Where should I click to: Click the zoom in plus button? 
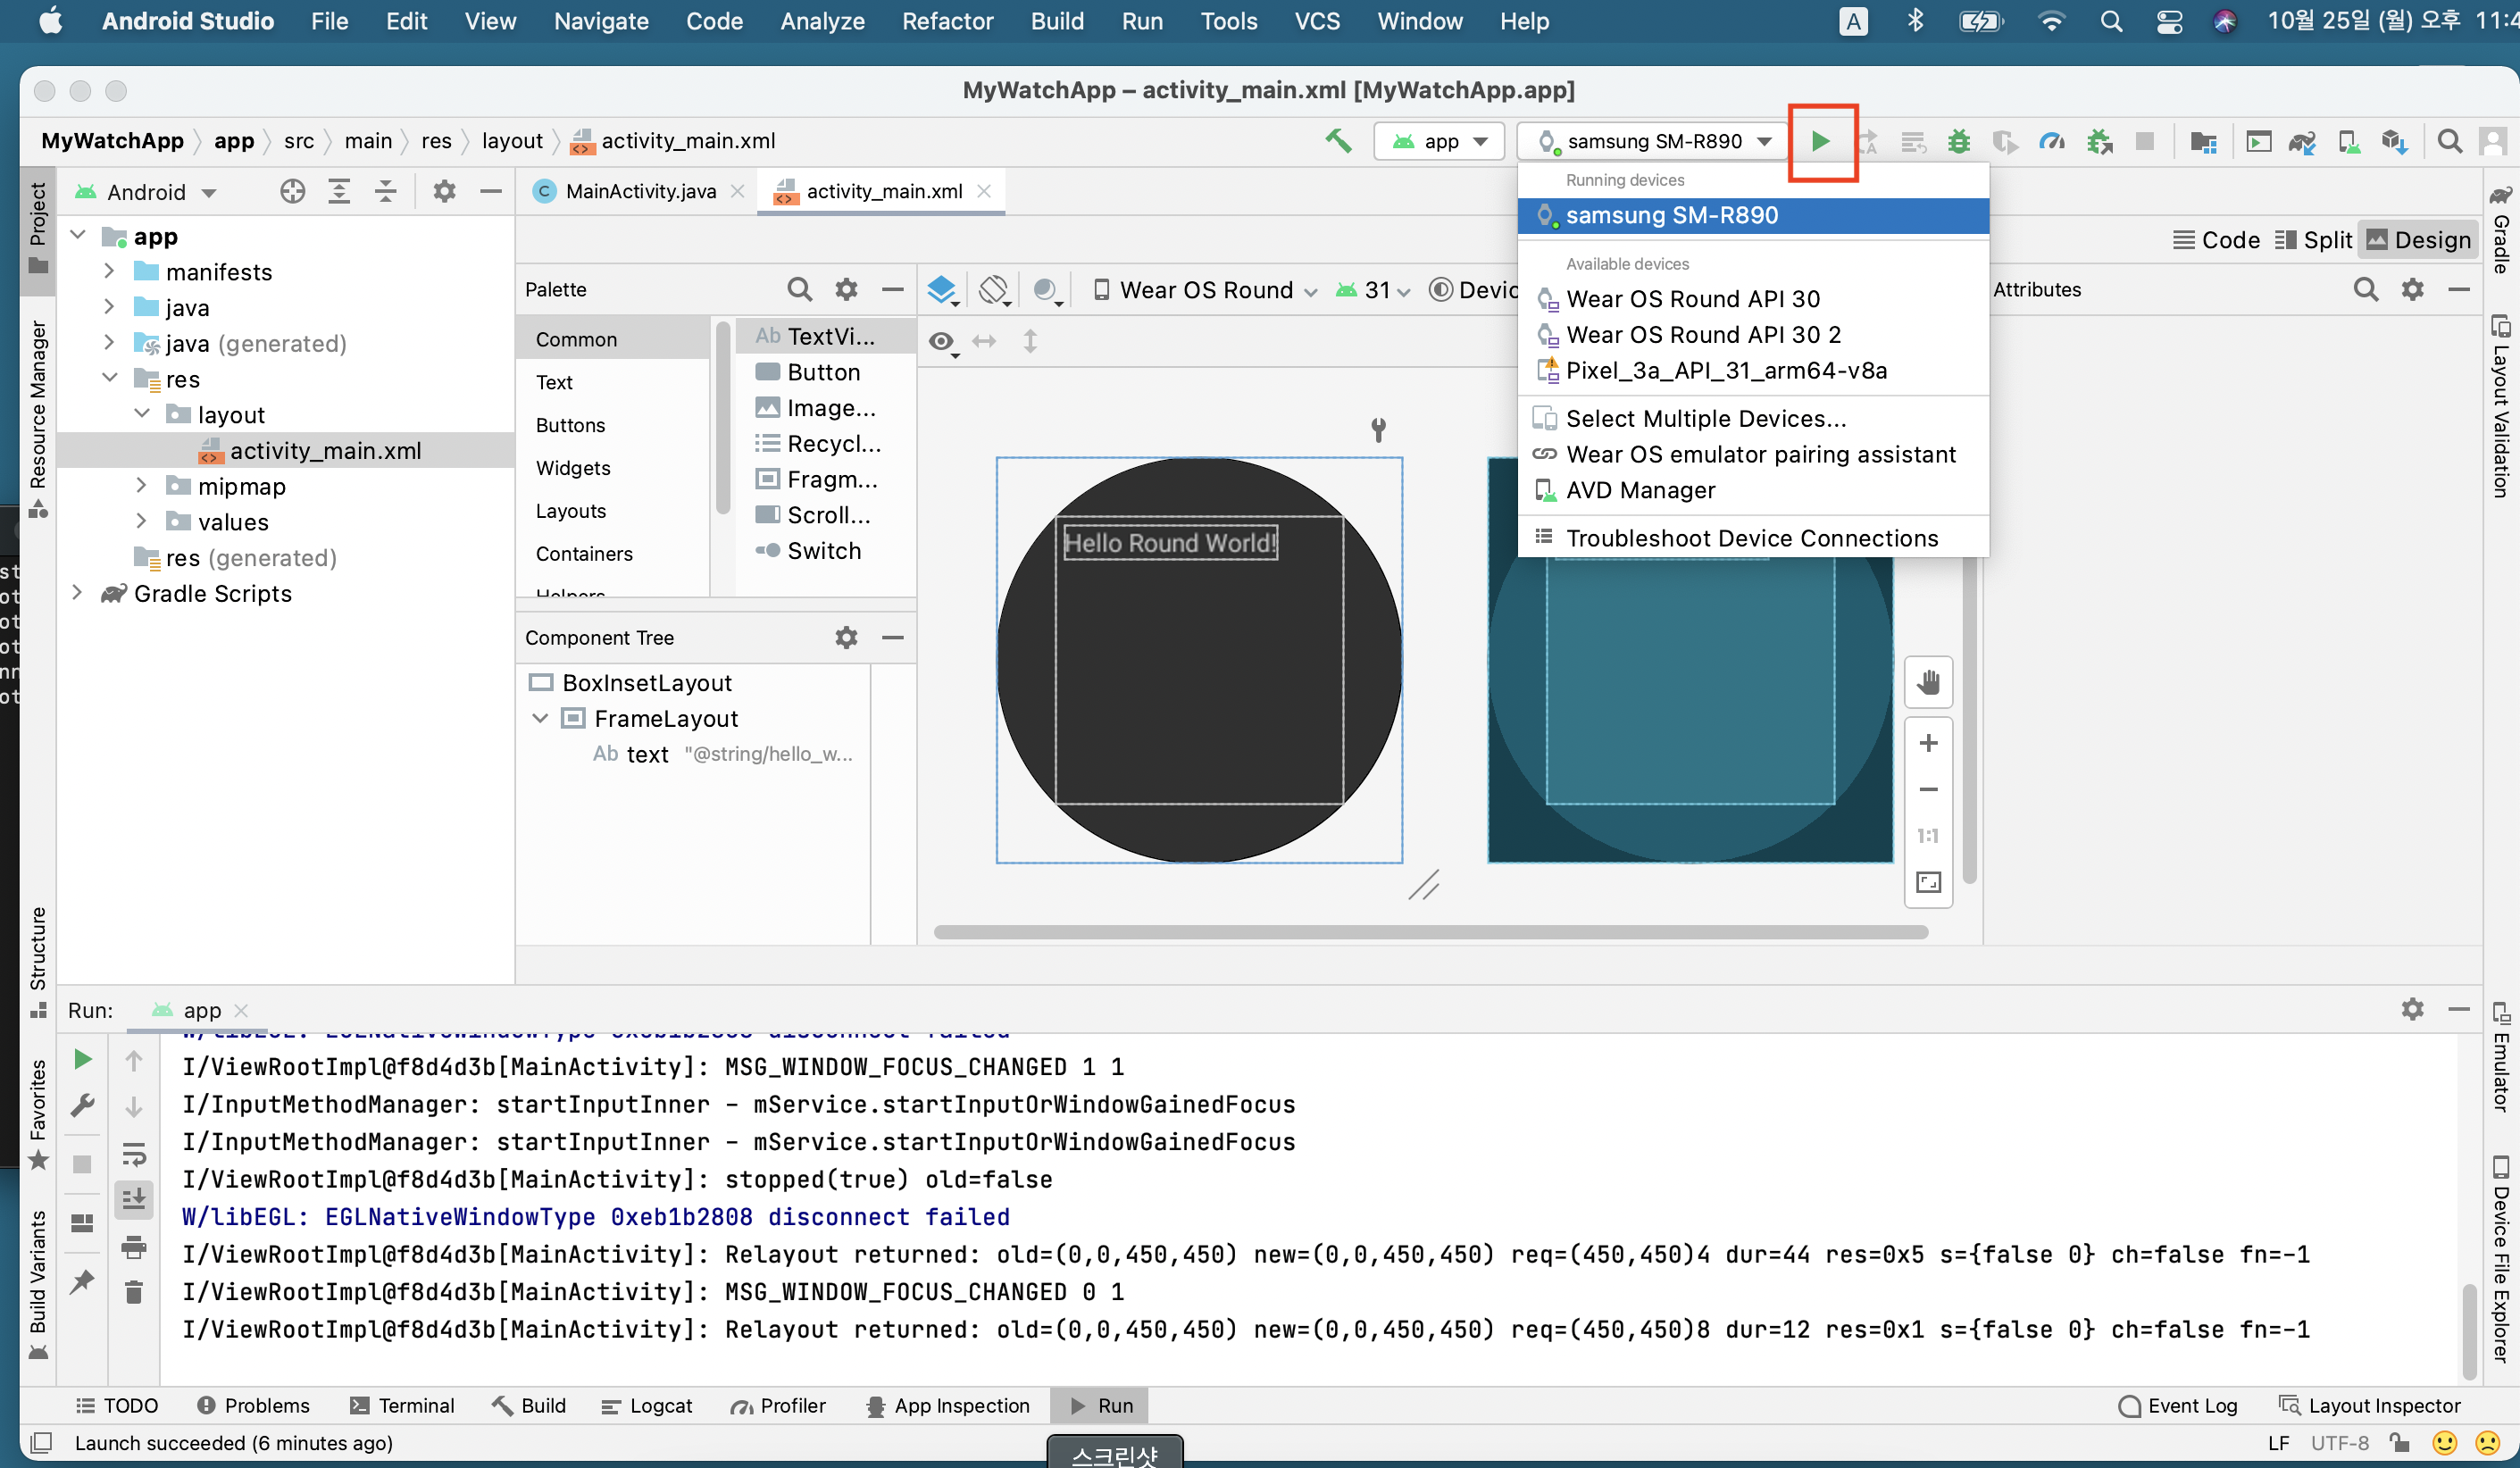coord(1928,743)
